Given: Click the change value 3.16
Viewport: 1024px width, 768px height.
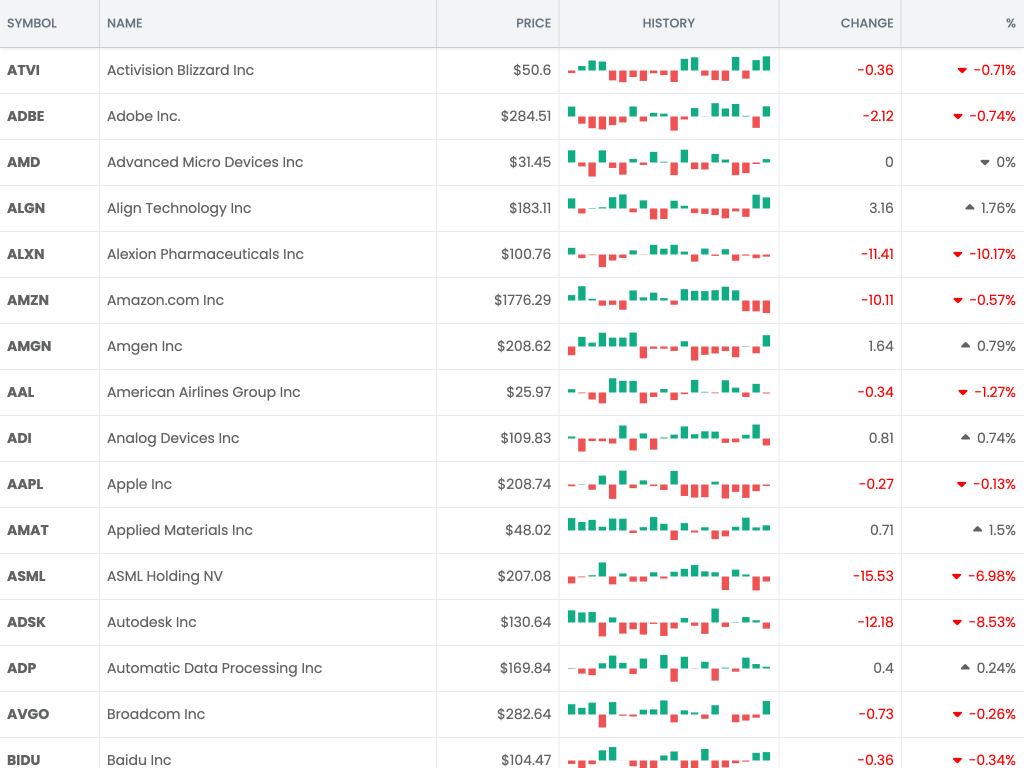Looking at the screenshot, I should [881, 208].
